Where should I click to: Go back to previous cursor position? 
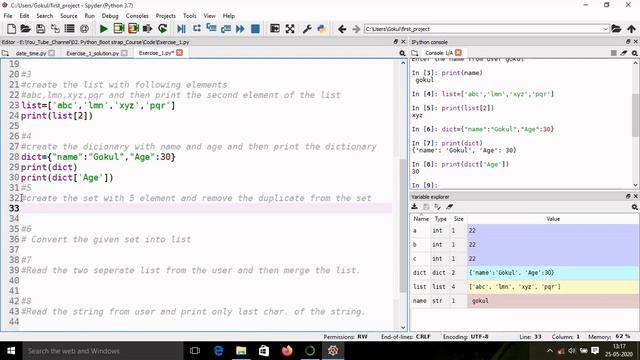(x=342, y=29)
